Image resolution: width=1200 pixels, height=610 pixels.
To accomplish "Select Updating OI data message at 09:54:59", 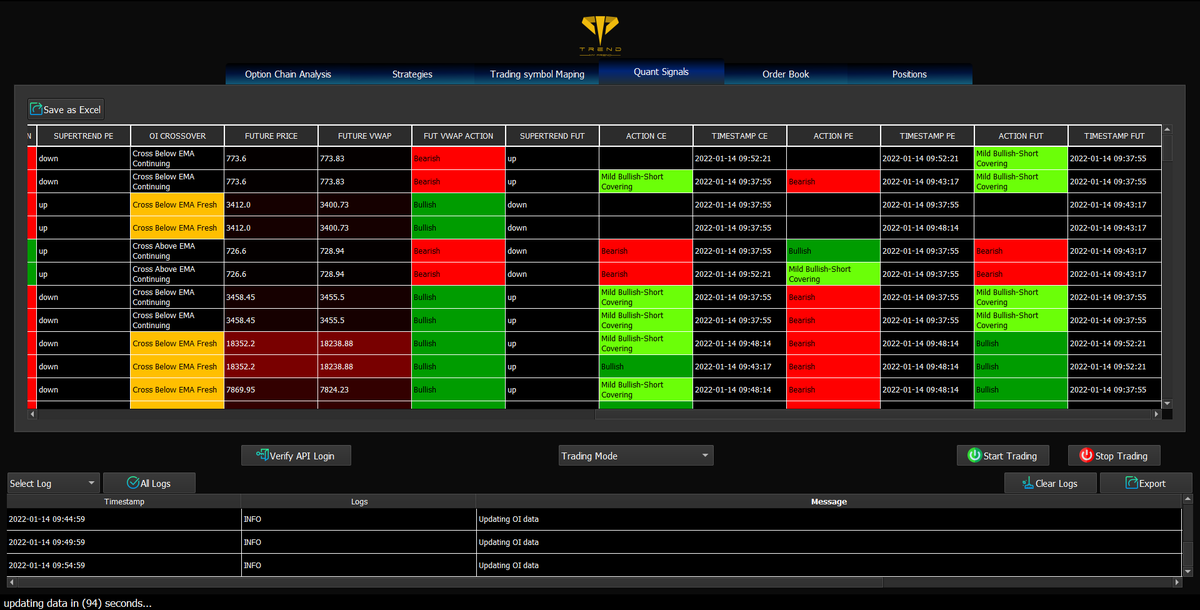I will coord(828,565).
